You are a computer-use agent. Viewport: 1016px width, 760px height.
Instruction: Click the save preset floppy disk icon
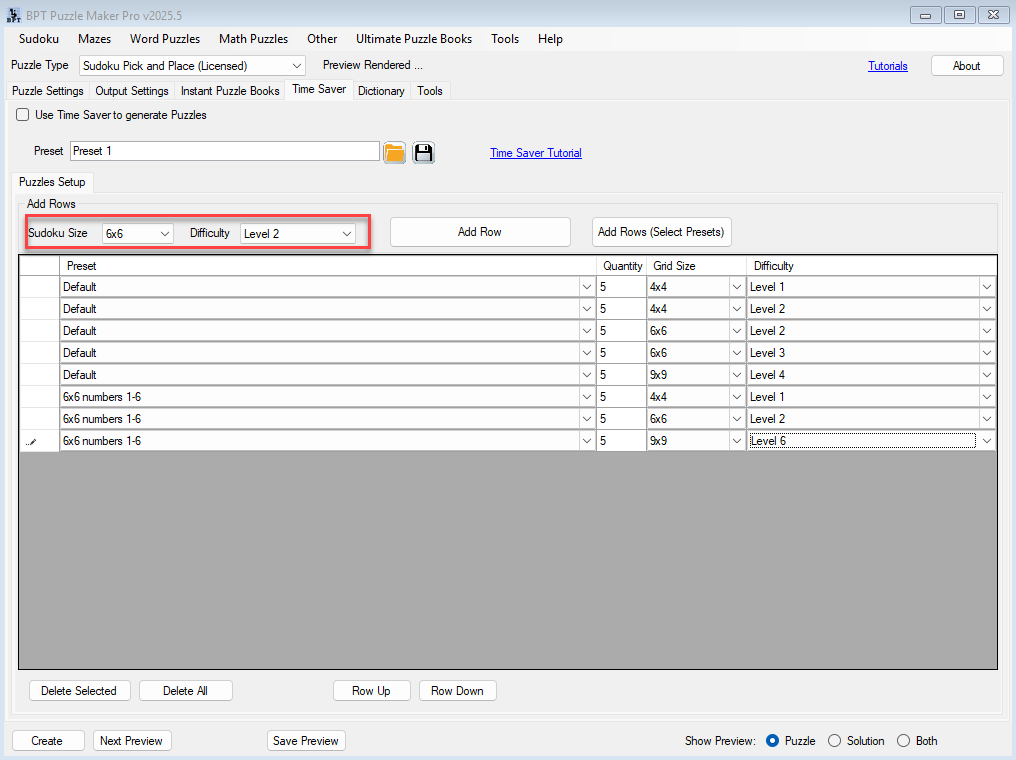tap(424, 153)
